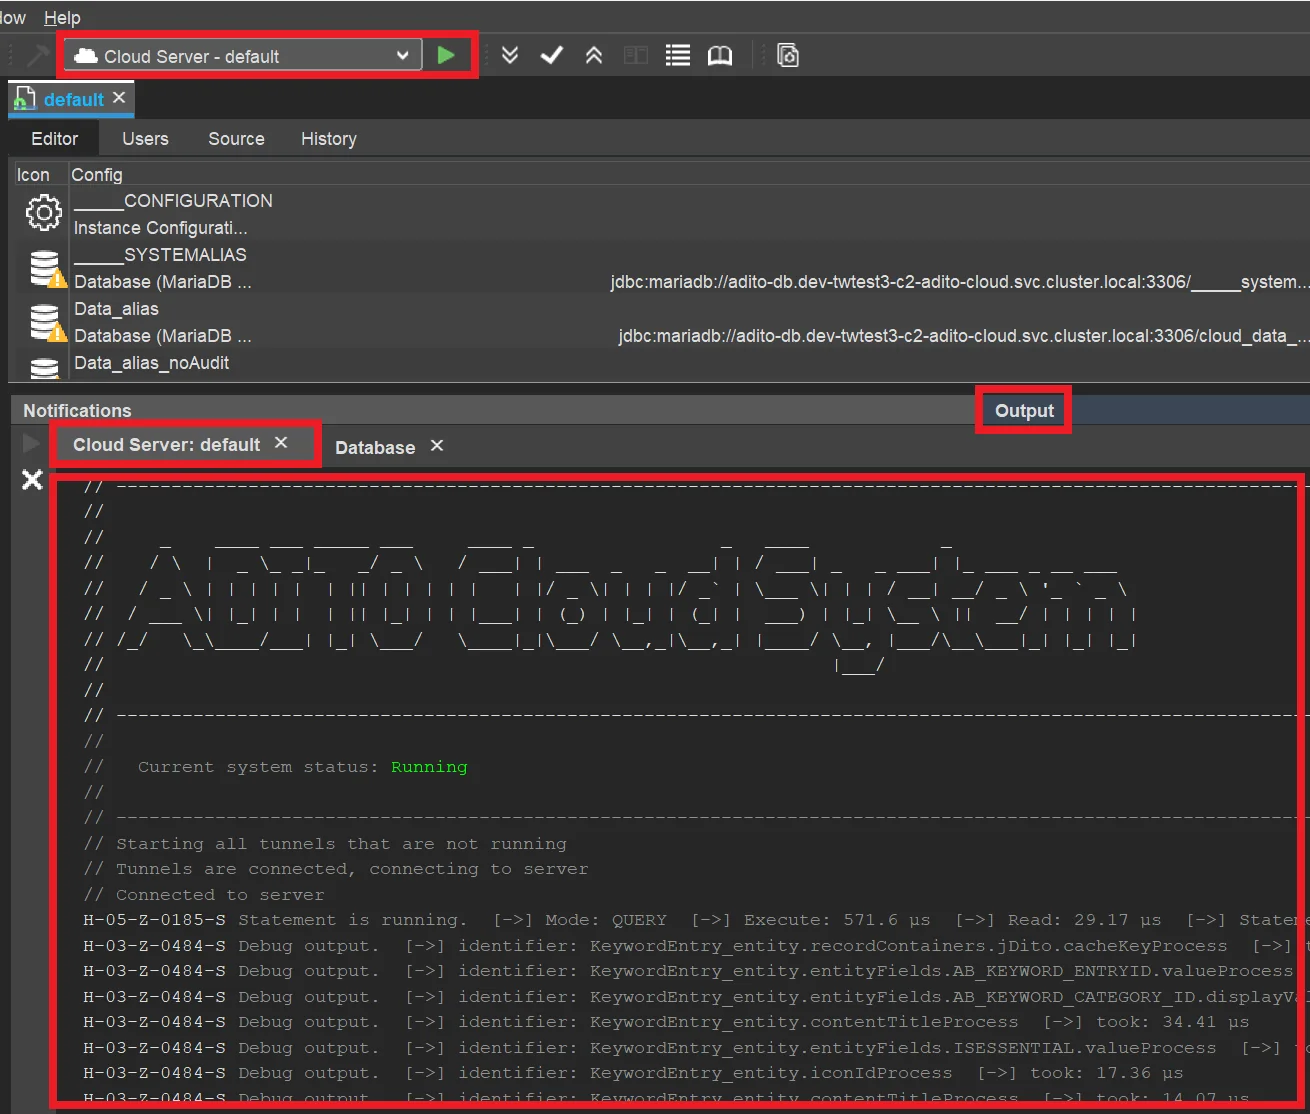Run the Cloud Server with the green play button
Viewport: 1310px width, 1114px height.
click(446, 56)
